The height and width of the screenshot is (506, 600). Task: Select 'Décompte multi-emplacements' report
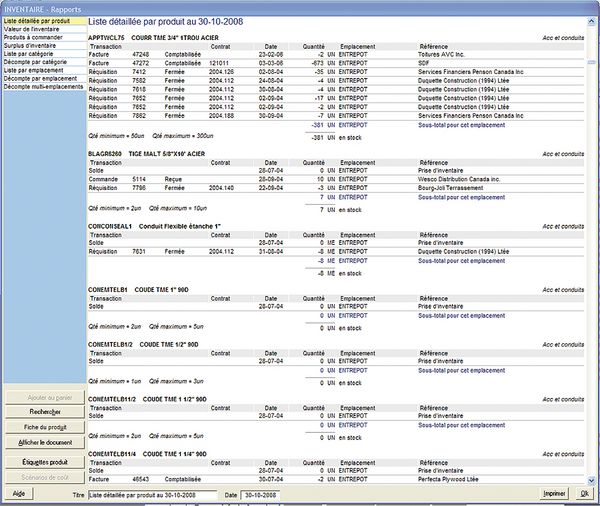(x=45, y=87)
